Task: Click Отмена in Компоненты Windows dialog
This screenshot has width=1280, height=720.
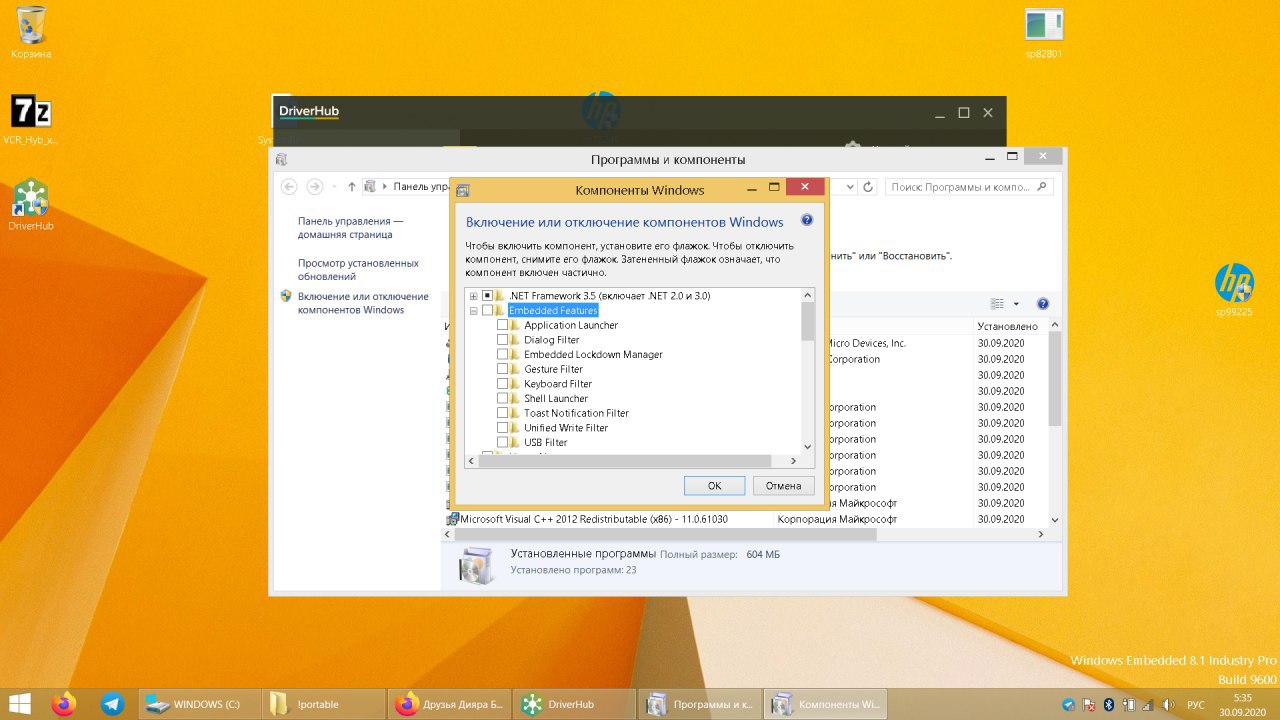Action: pyautogui.click(x=783, y=486)
